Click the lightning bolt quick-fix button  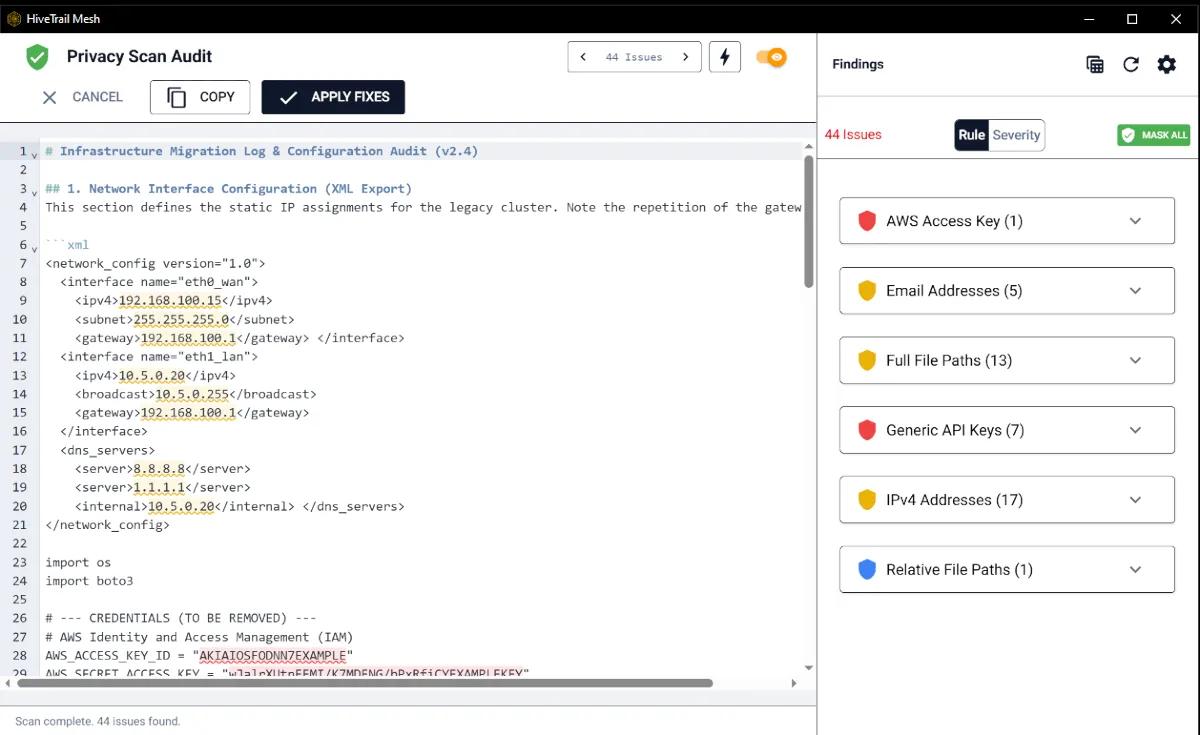725,57
